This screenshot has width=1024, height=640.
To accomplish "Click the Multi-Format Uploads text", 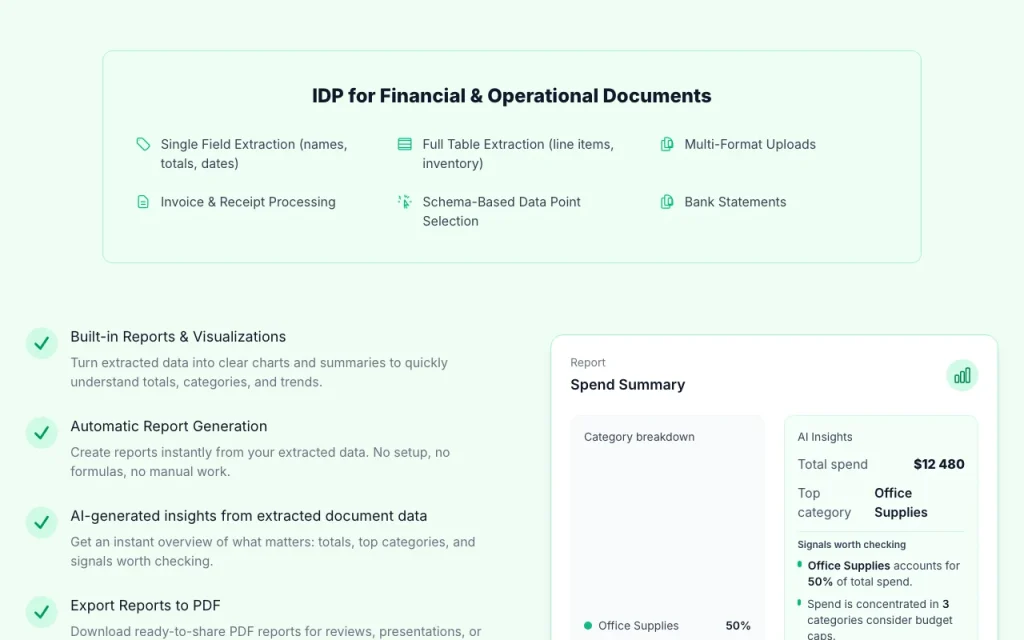I will [x=750, y=144].
